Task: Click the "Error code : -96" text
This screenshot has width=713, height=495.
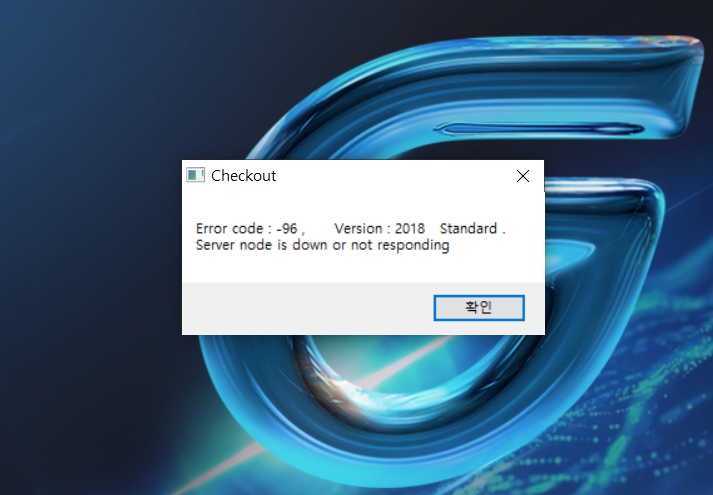Action: click(246, 228)
